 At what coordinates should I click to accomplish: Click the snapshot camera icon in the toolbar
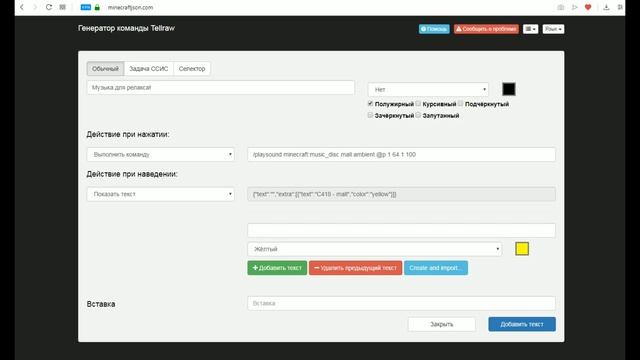click(561, 7)
